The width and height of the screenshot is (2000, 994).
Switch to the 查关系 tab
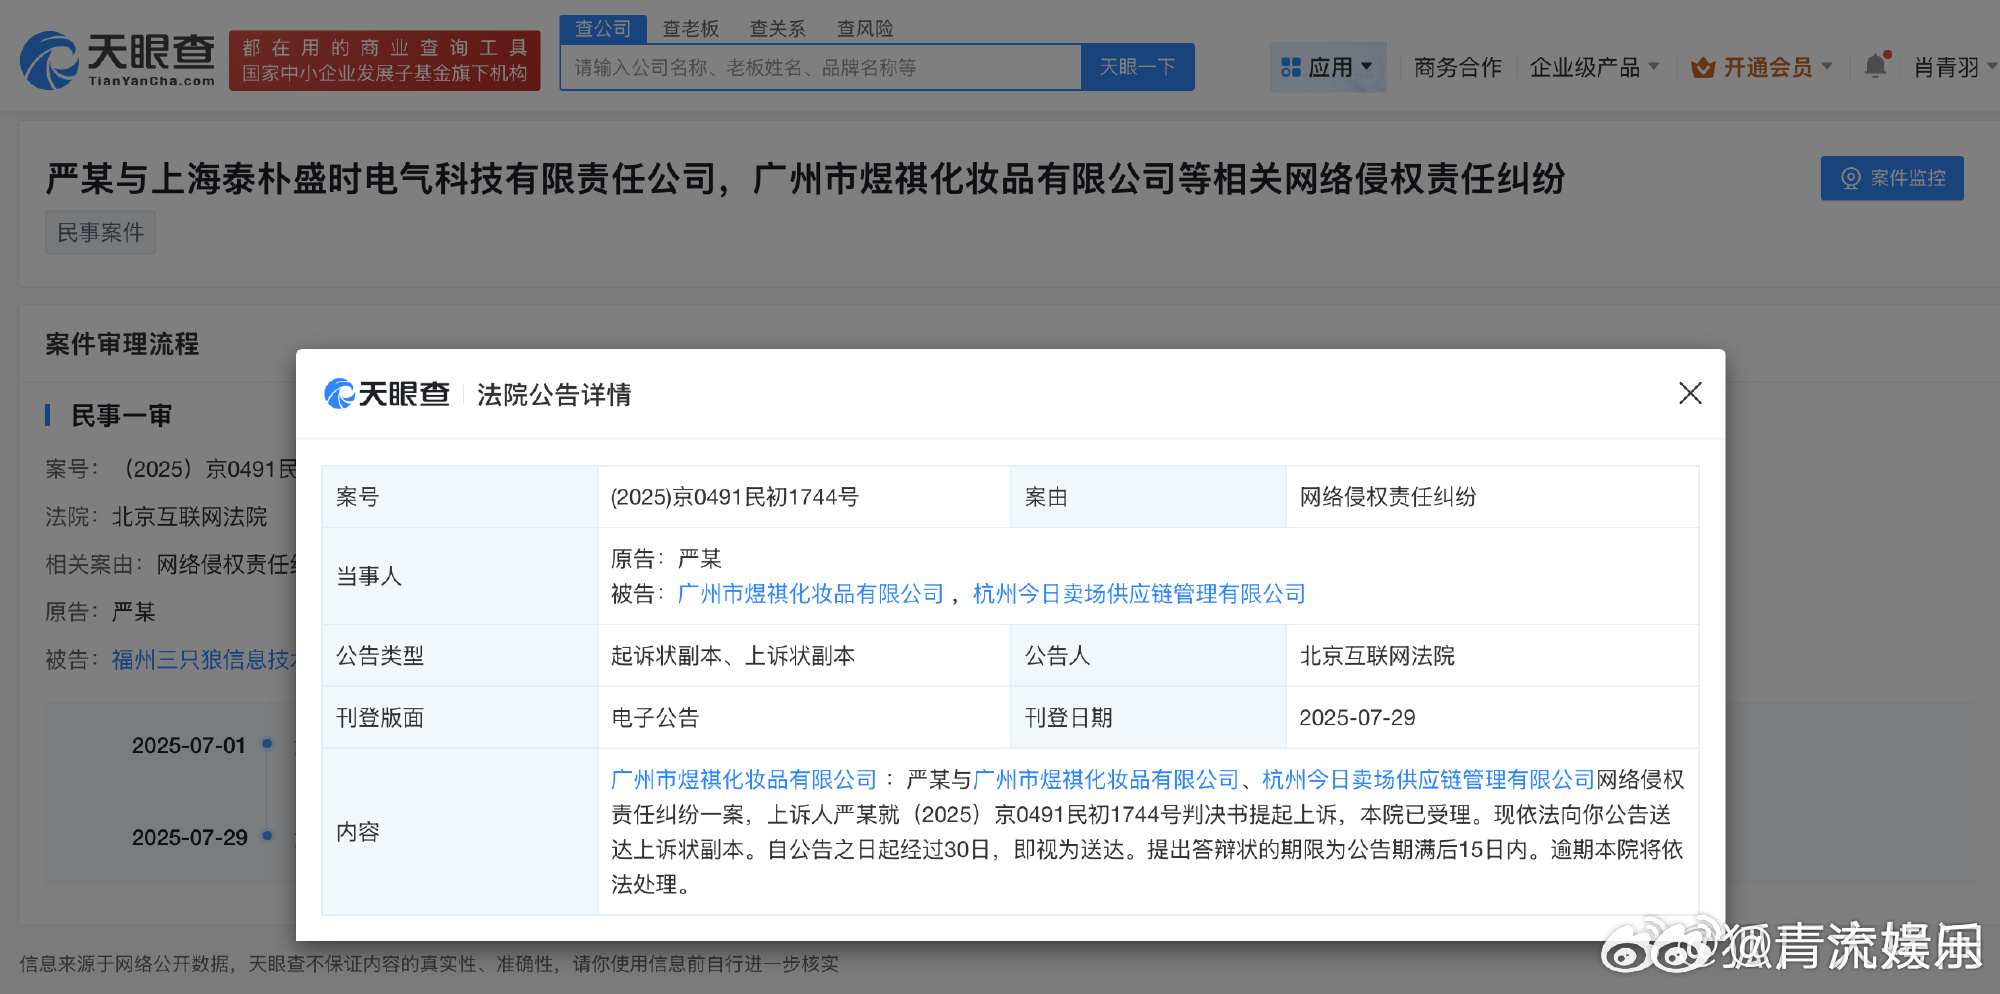(778, 29)
